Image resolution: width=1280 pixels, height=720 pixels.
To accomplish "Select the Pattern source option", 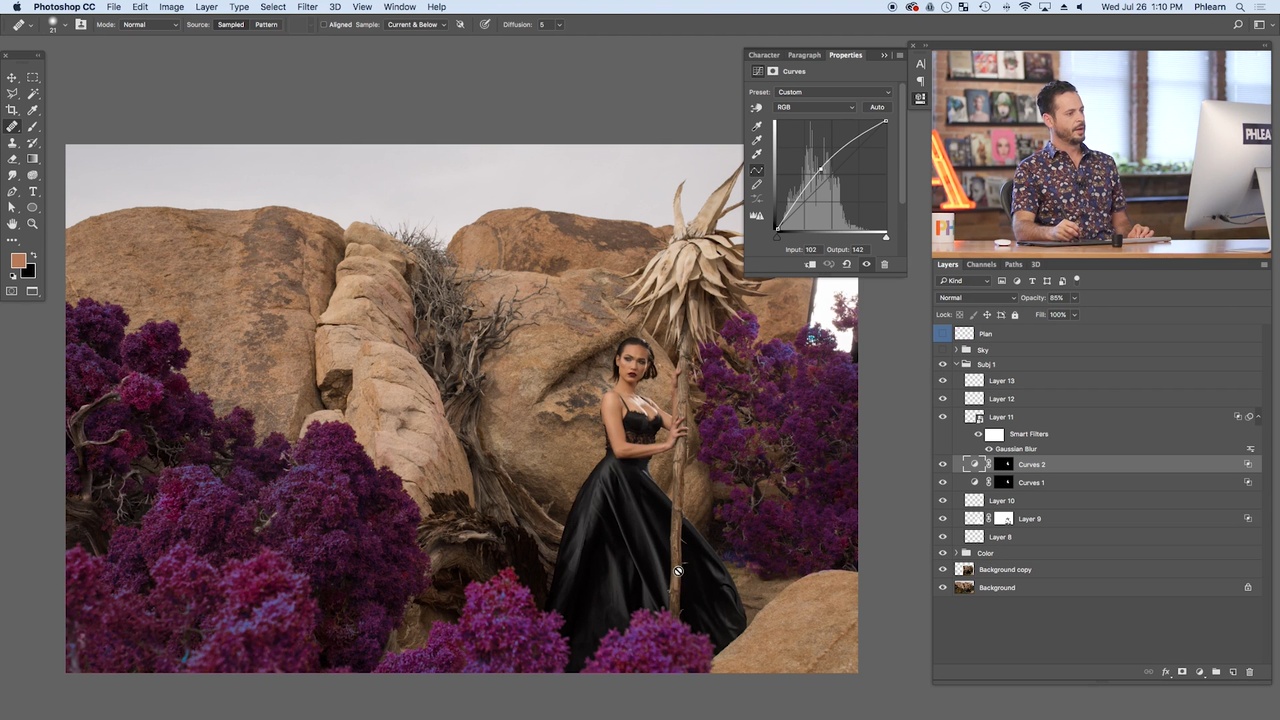I will pyautogui.click(x=266, y=25).
